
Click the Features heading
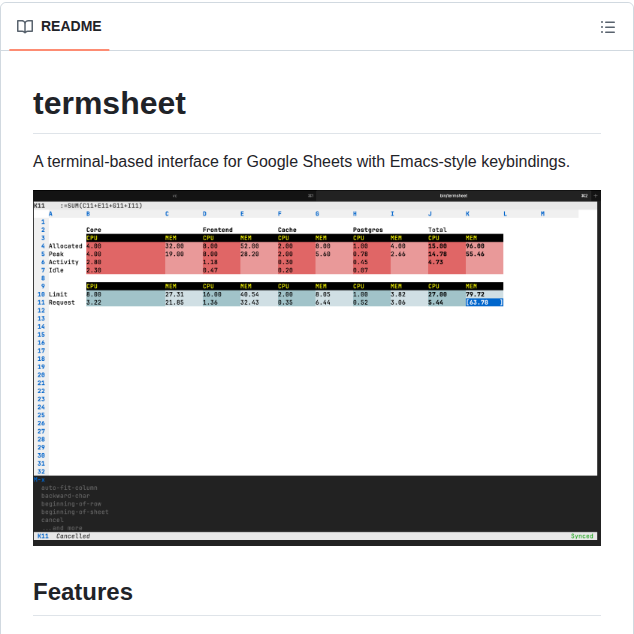tap(83, 591)
